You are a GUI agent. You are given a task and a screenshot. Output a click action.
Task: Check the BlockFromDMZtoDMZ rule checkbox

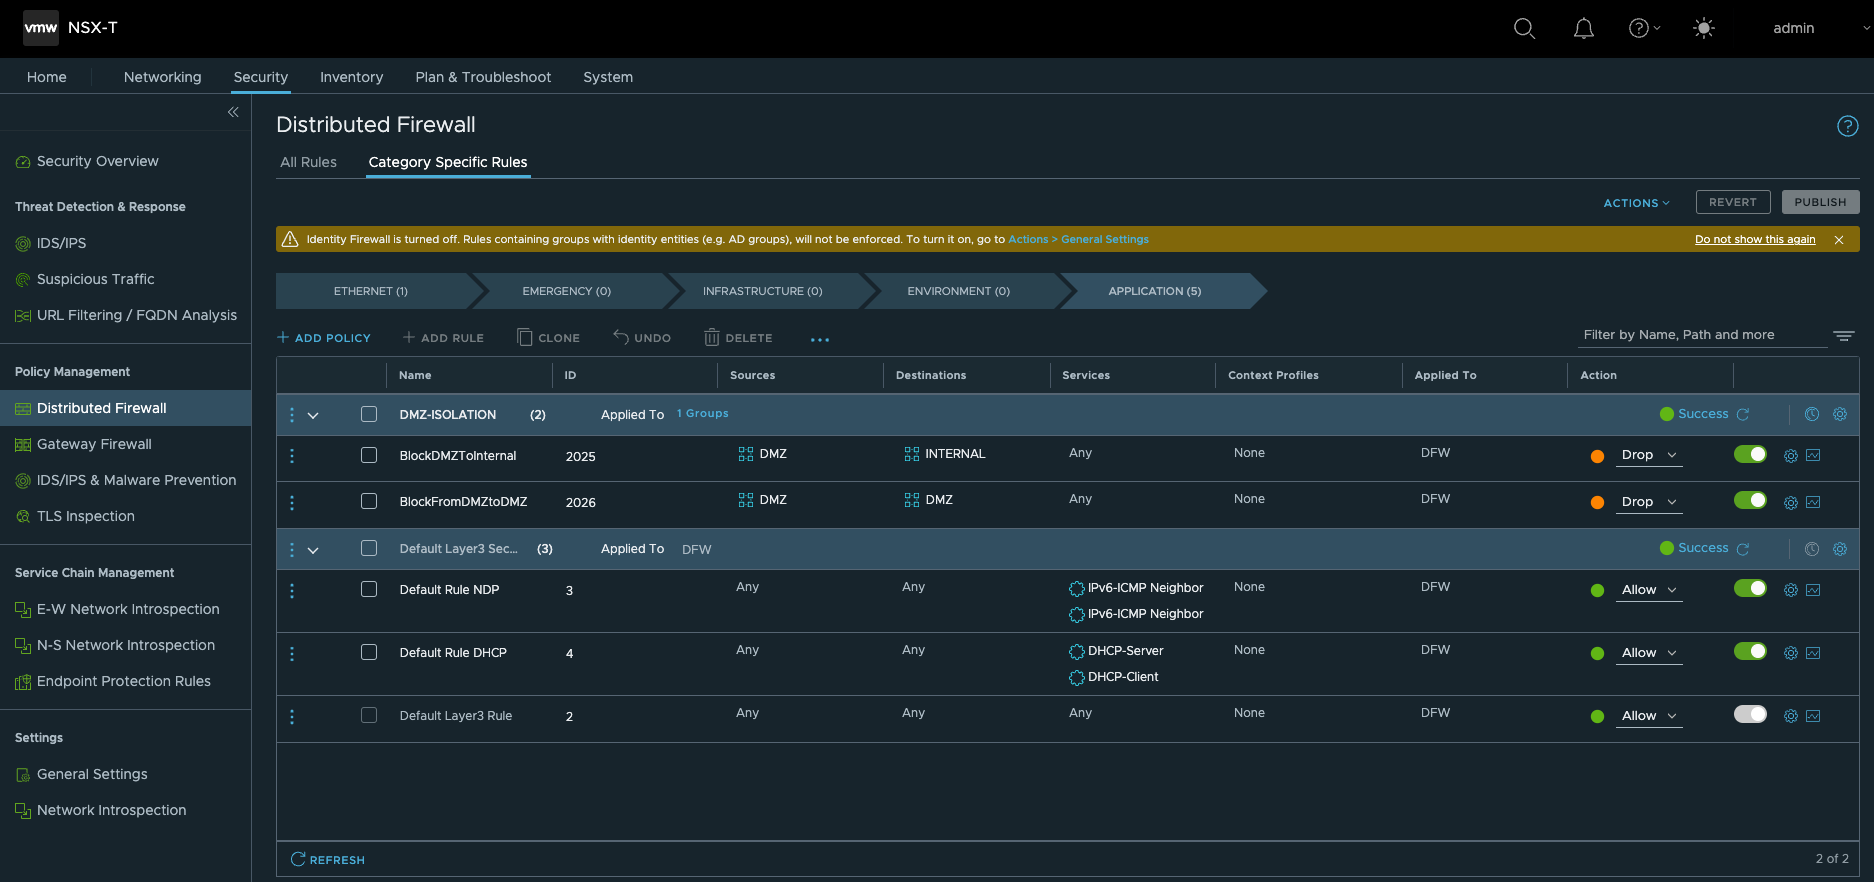pyautogui.click(x=369, y=501)
